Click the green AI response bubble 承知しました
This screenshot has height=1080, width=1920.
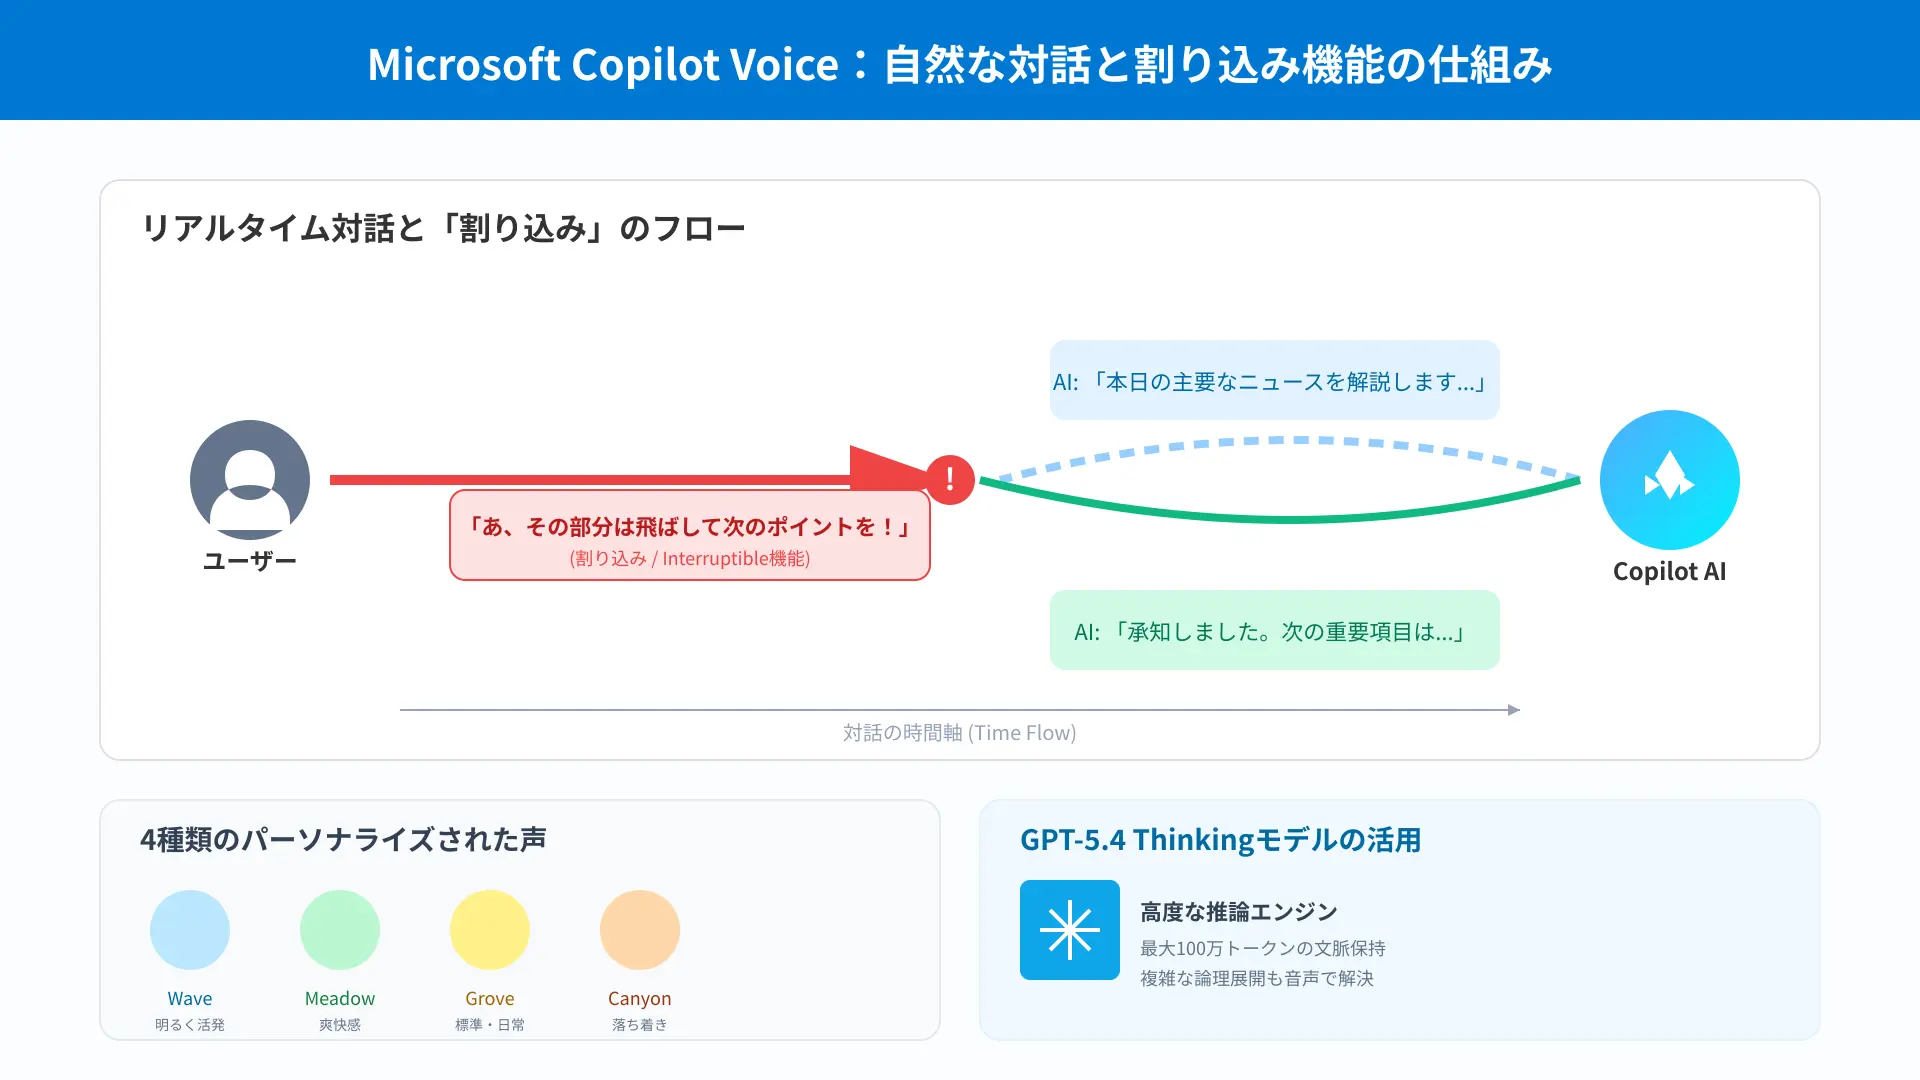click(1275, 630)
